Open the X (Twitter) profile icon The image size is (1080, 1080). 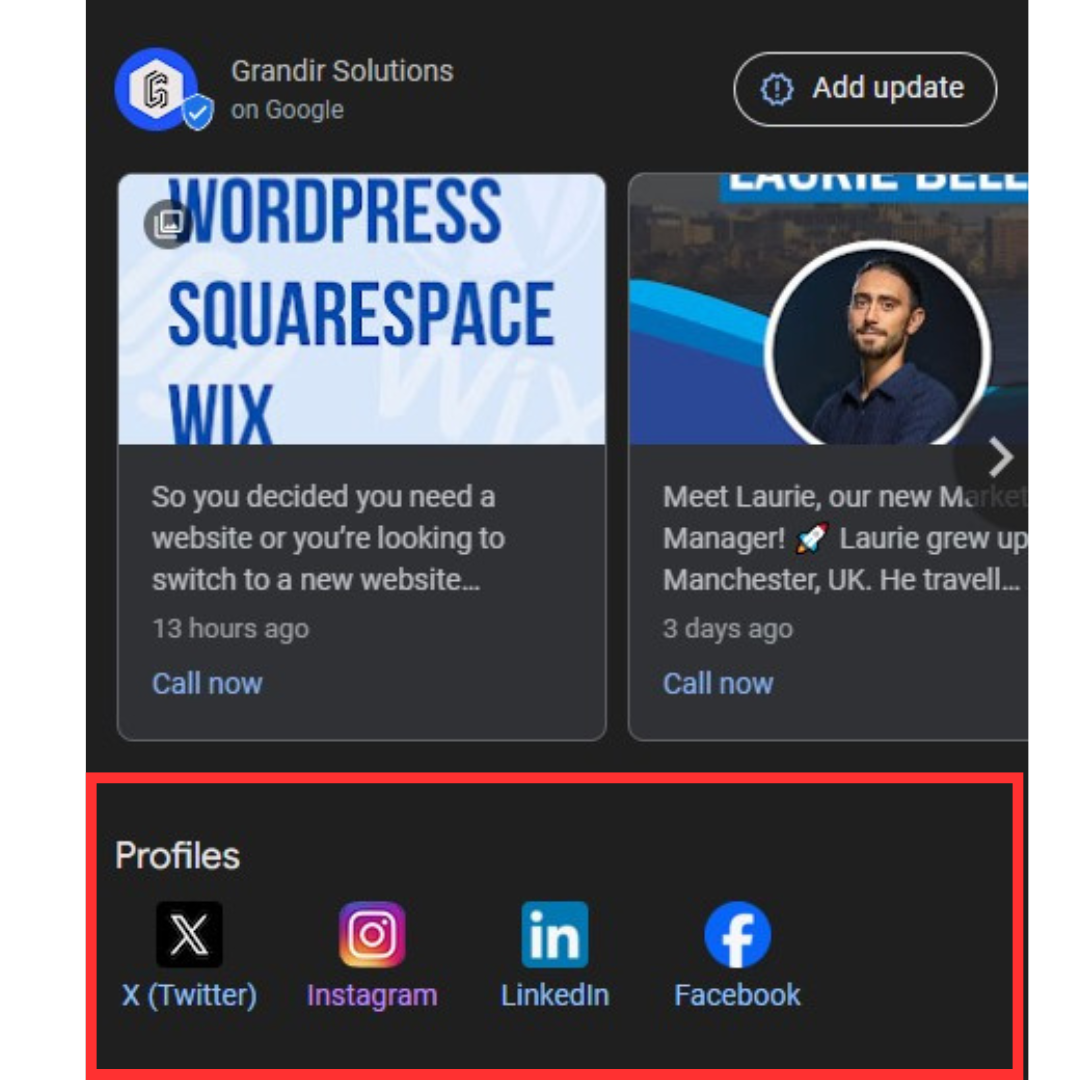(x=189, y=934)
